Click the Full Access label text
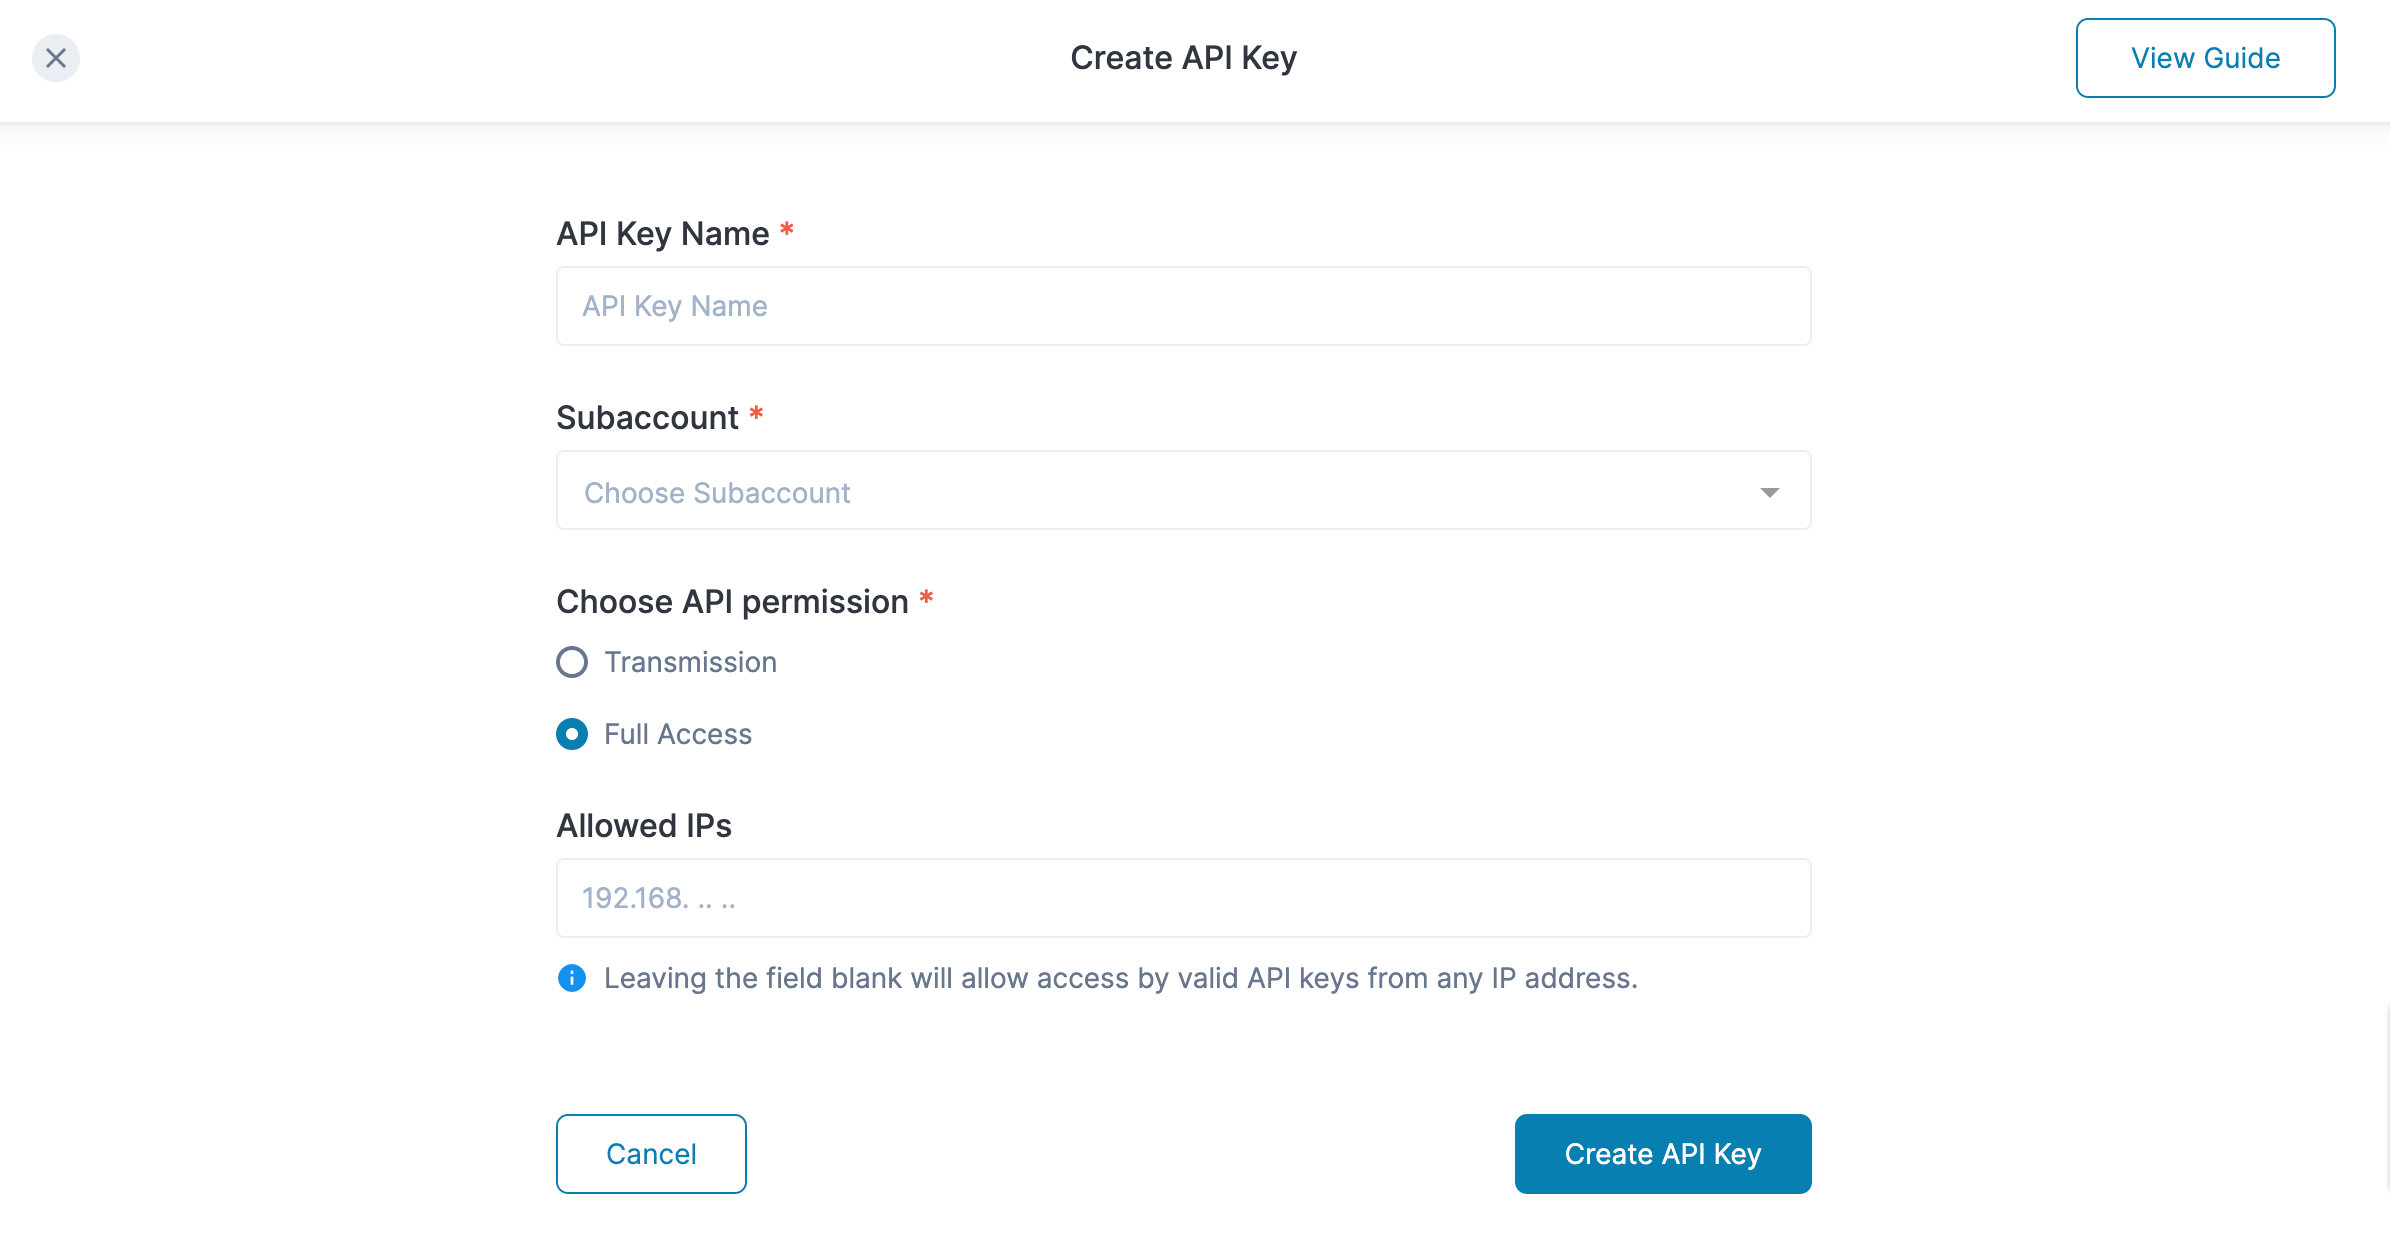 678,734
